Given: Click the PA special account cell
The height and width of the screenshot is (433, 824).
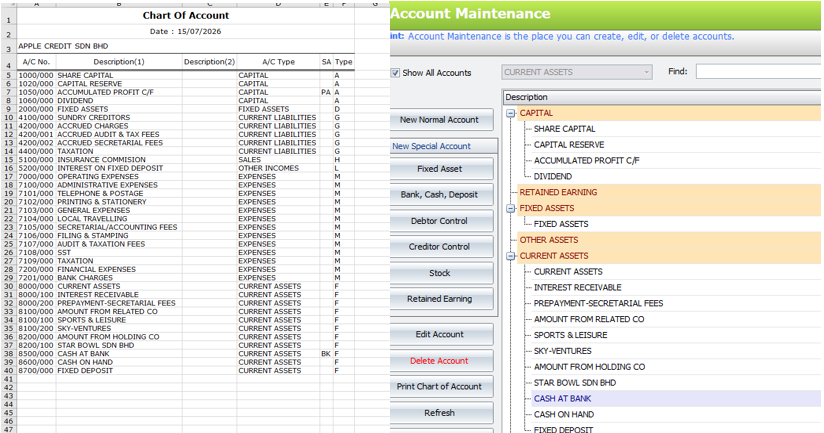Looking at the screenshot, I should [326, 92].
